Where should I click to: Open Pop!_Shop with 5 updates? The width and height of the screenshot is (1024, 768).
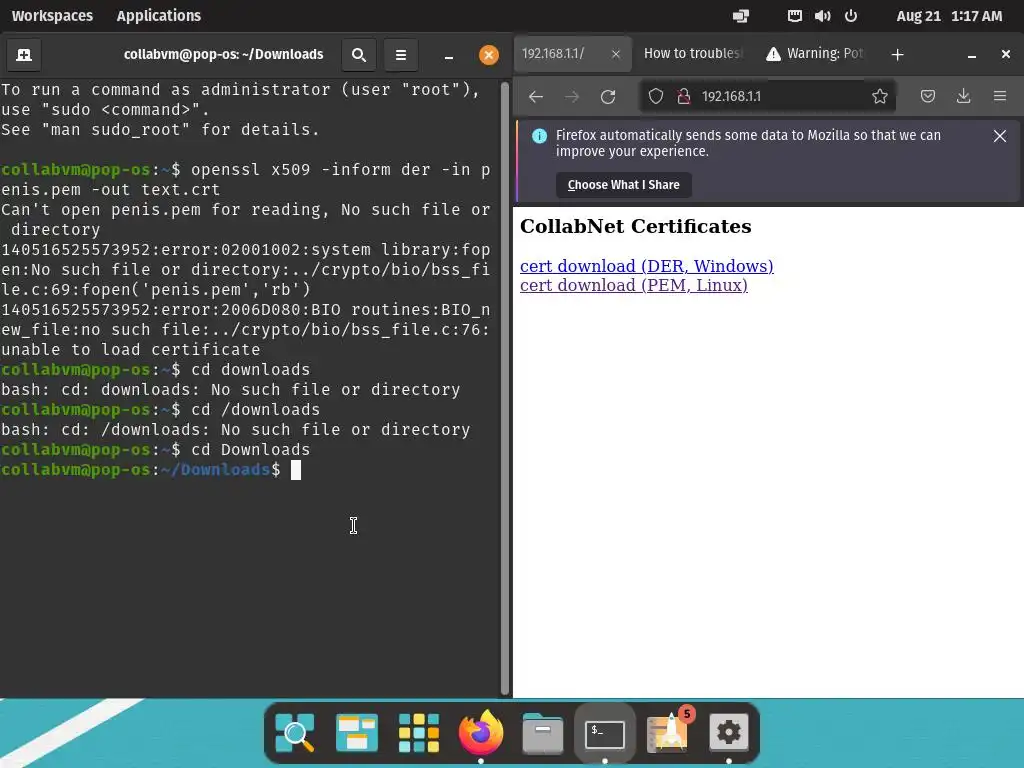(667, 733)
